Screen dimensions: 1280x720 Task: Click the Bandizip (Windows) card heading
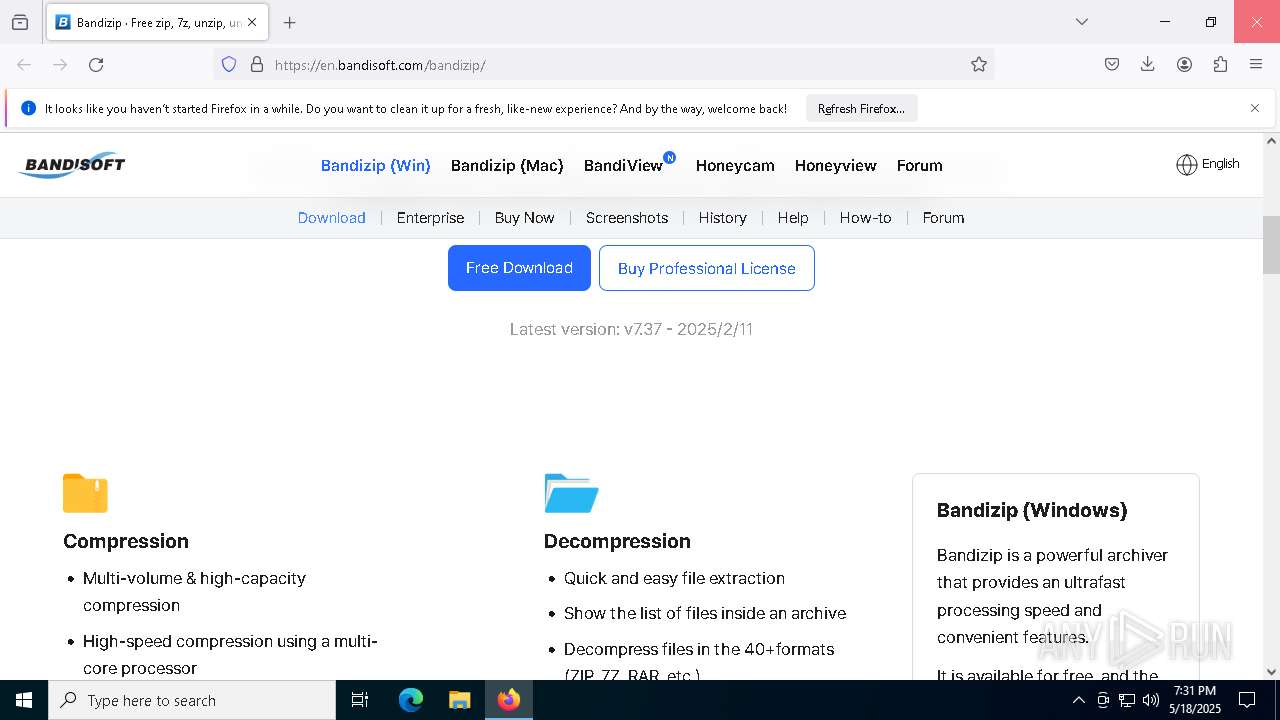tap(1032, 510)
